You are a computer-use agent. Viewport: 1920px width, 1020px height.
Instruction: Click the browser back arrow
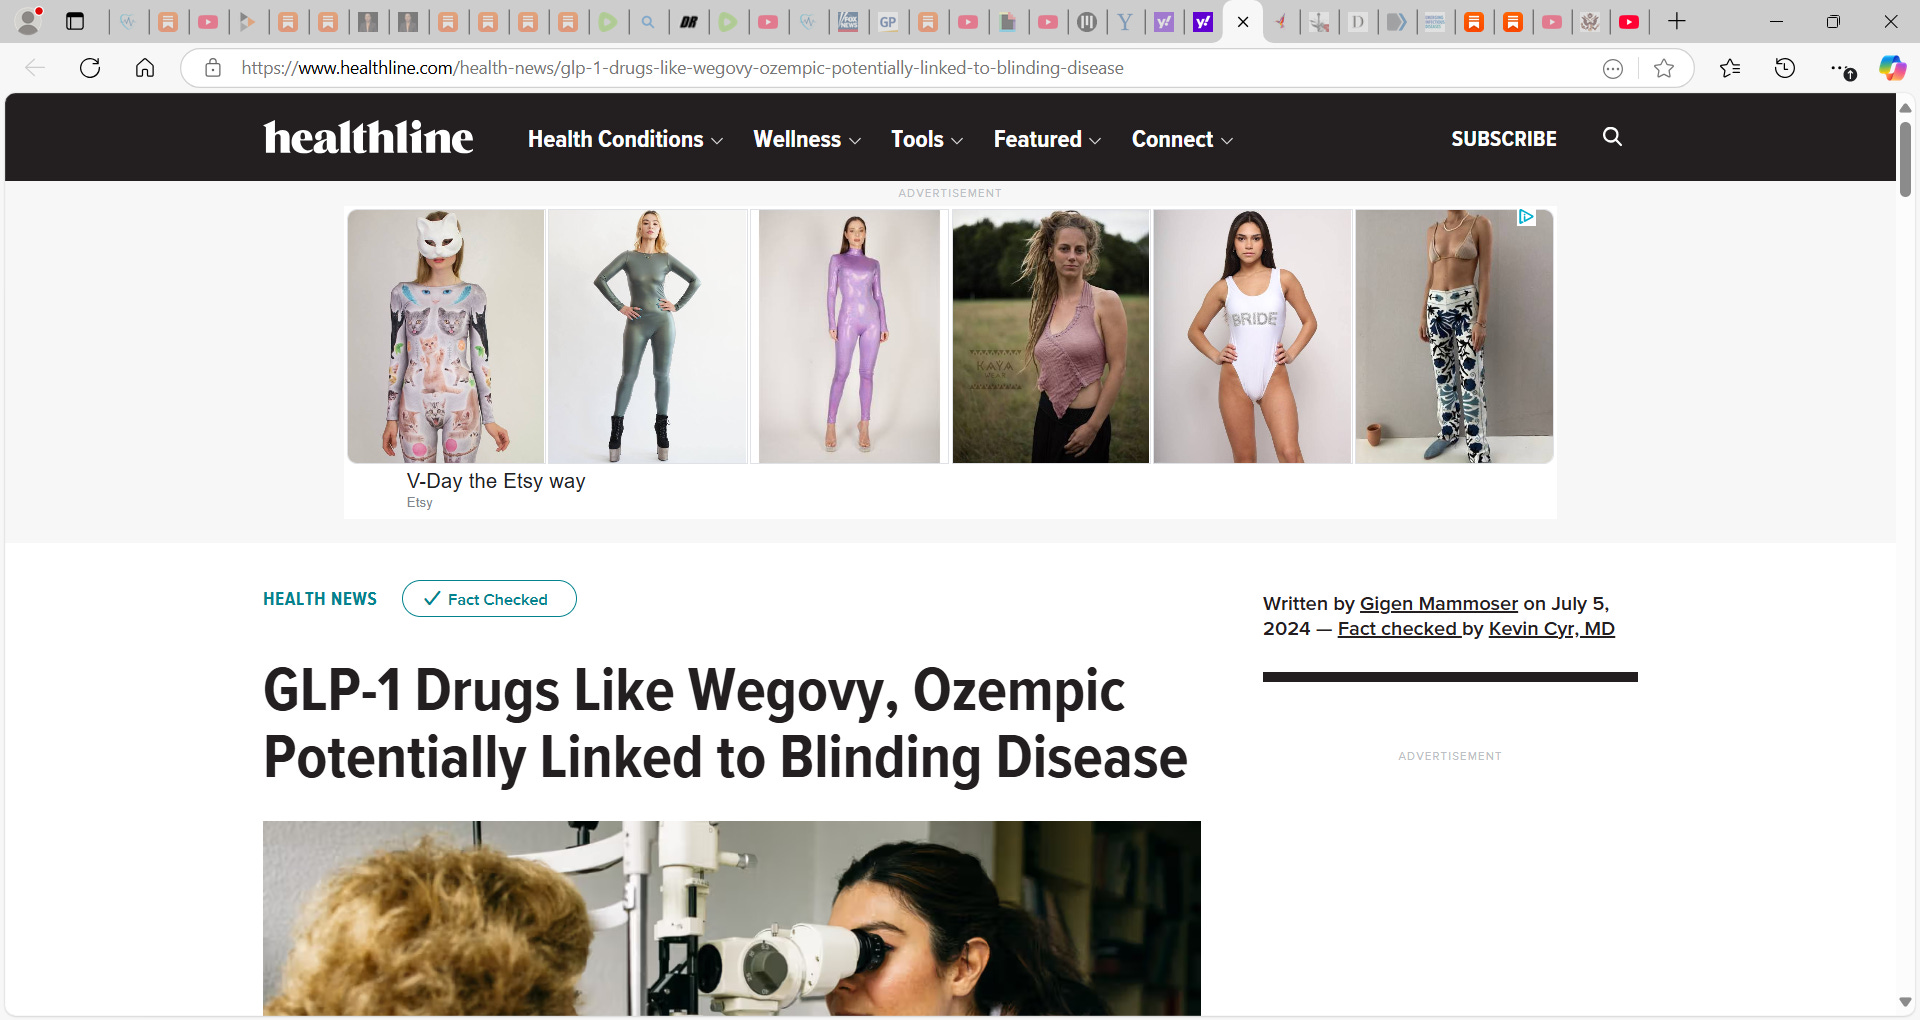tap(35, 68)
